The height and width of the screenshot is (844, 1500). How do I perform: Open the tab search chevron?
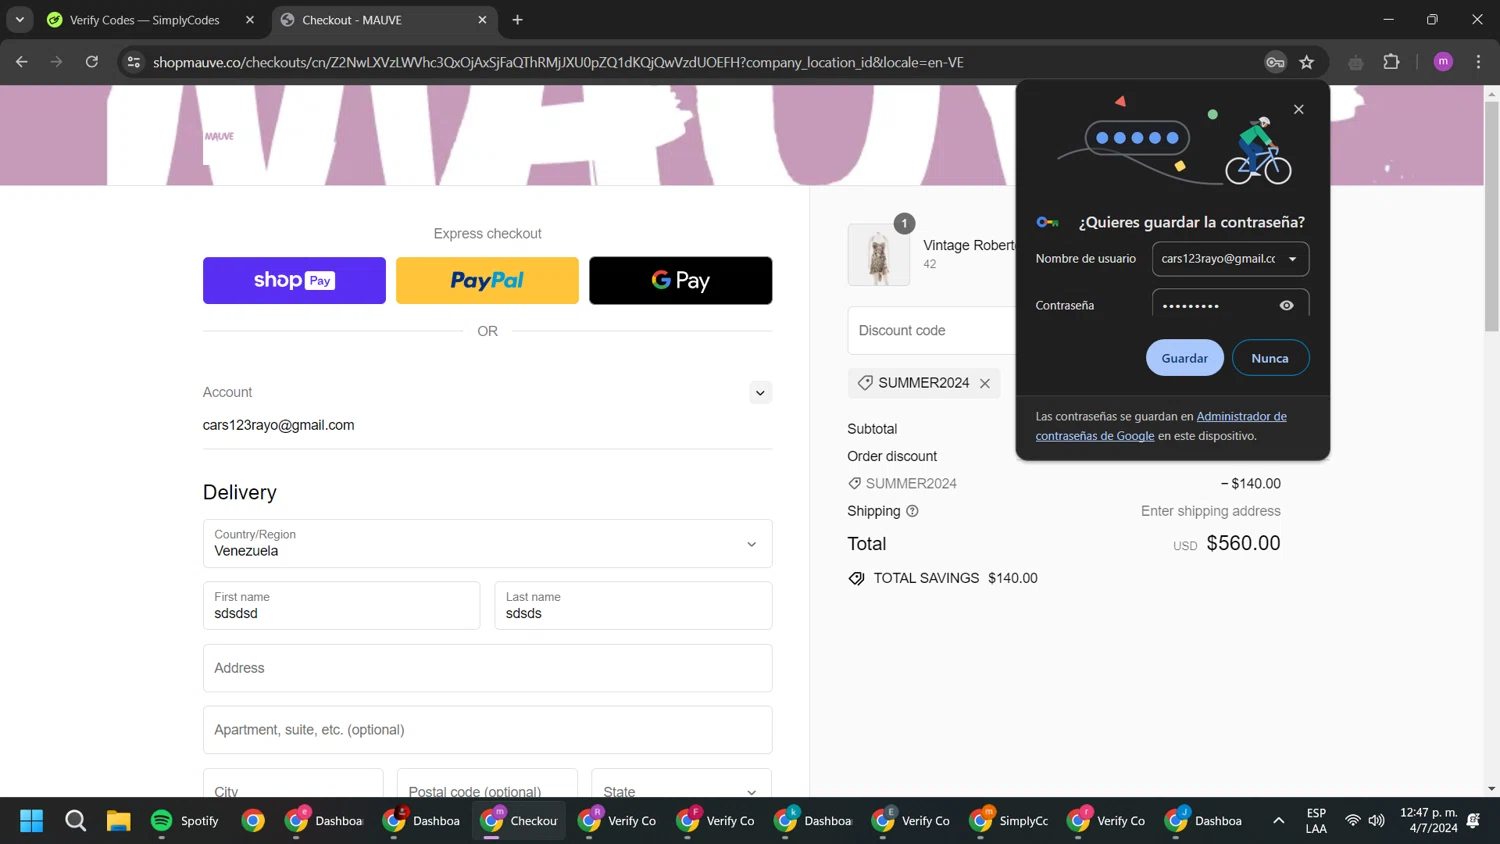pyautogui.click(x=20, y=20)
